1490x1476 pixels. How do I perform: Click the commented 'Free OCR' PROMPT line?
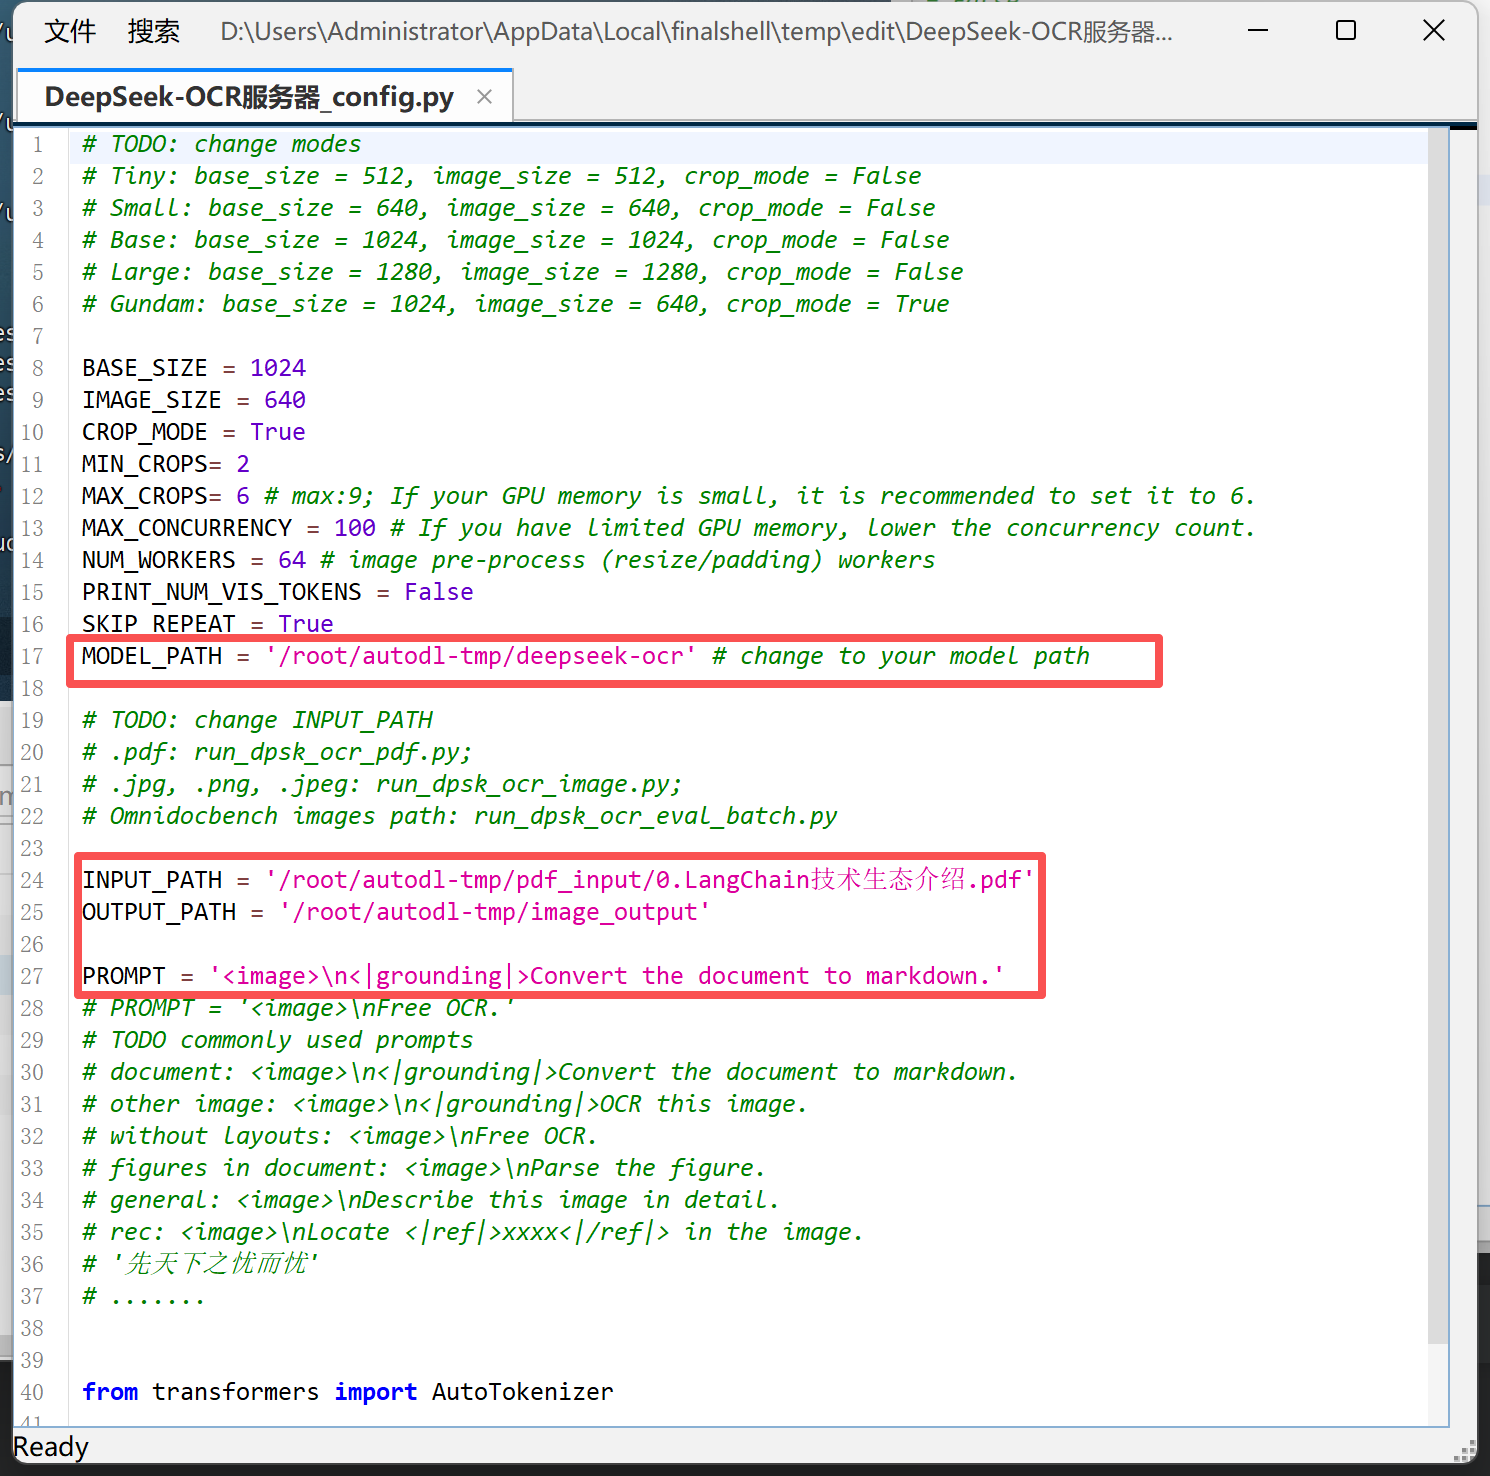tap(298, 1008)
